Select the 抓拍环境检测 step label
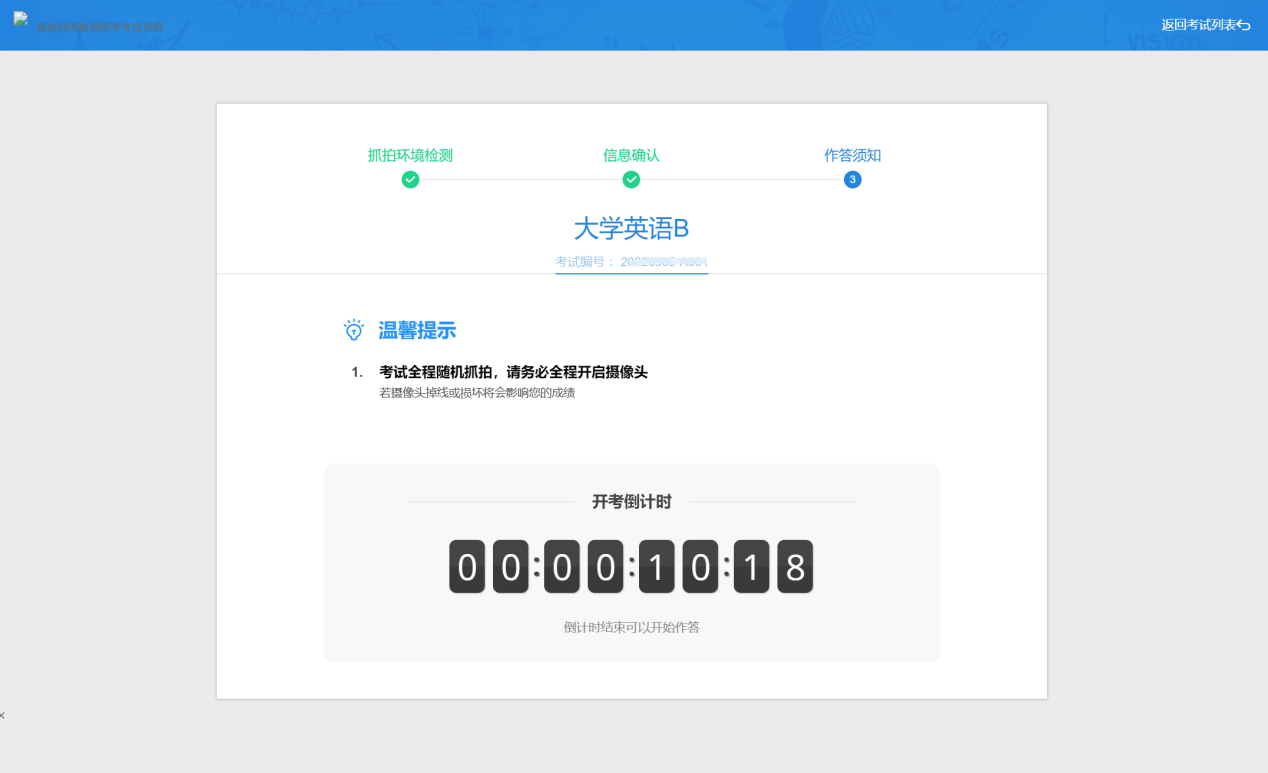This screenshot has height=773, width=1268. pyautogui.click(x=410, y=155)
